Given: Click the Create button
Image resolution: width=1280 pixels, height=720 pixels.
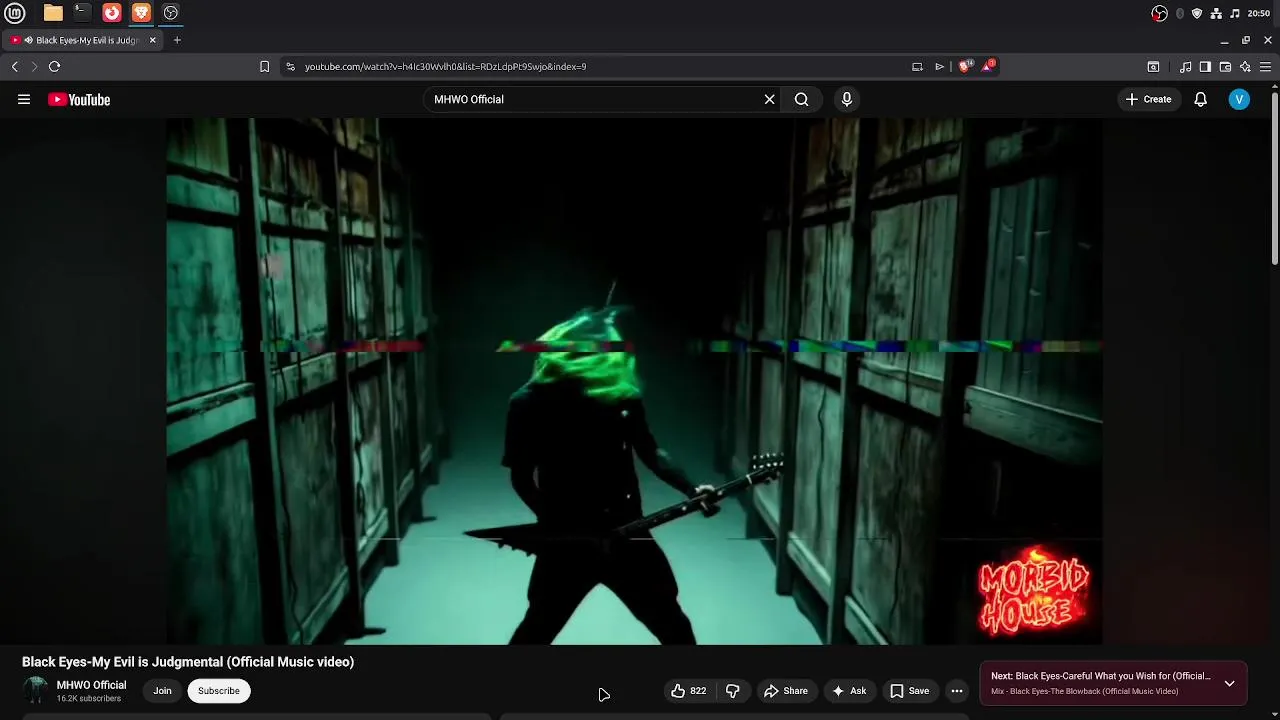Looking at the screenshot, I should click(1148, 99).
